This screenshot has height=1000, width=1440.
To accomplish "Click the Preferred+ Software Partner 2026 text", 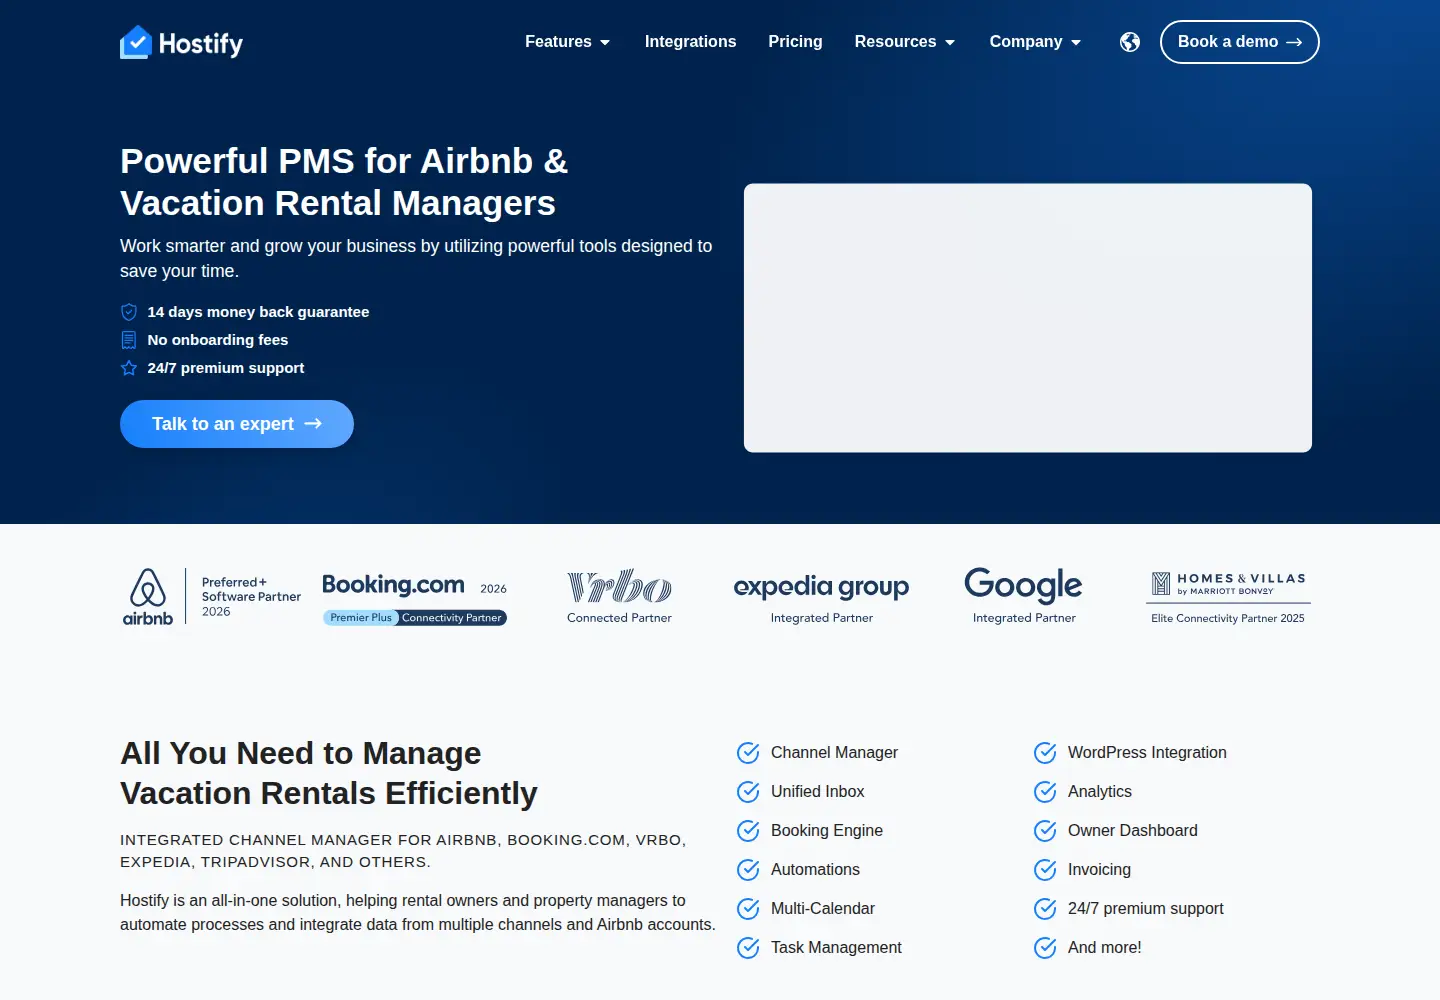I will (x=251, y=597).
